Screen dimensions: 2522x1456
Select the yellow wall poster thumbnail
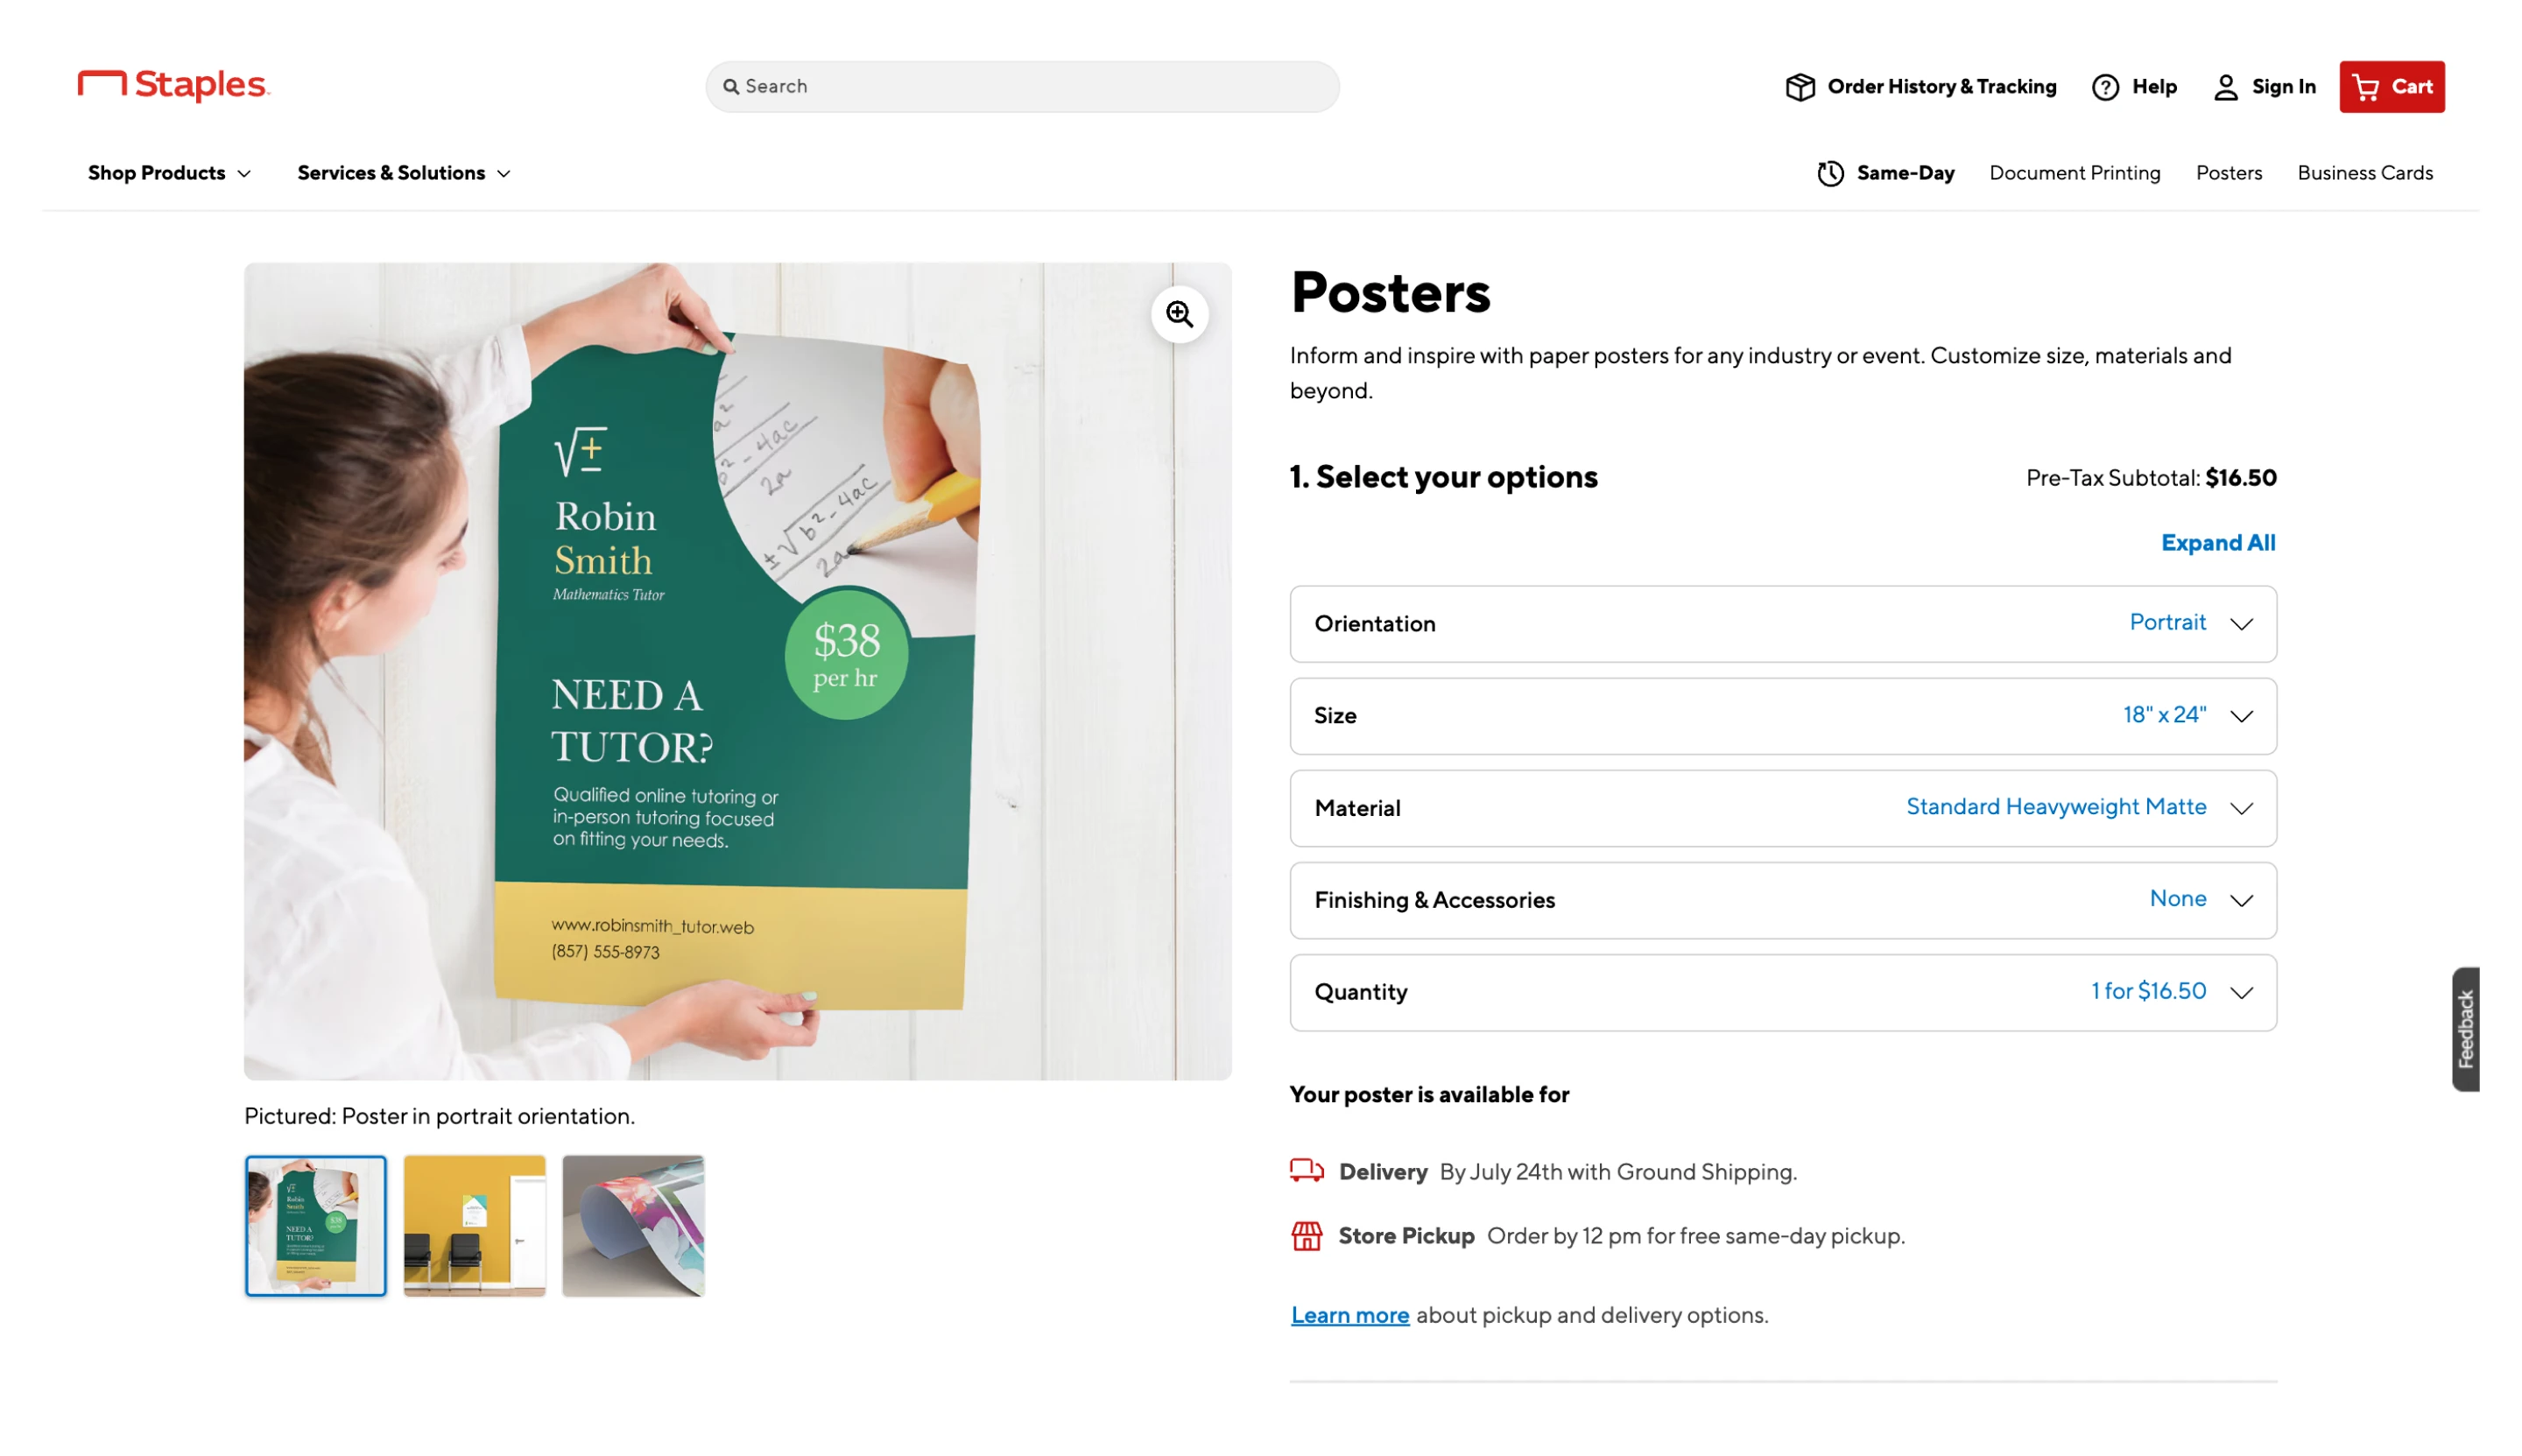click(x=474, y=1225)
